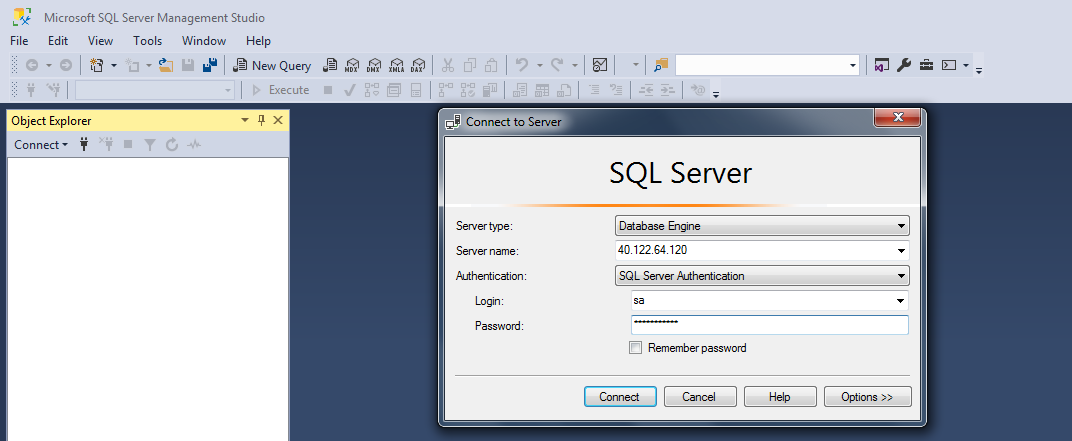Expand the Login dropdown arrow
The height and width of the screenshot is (441, 1072).
(x=900, y=300)
